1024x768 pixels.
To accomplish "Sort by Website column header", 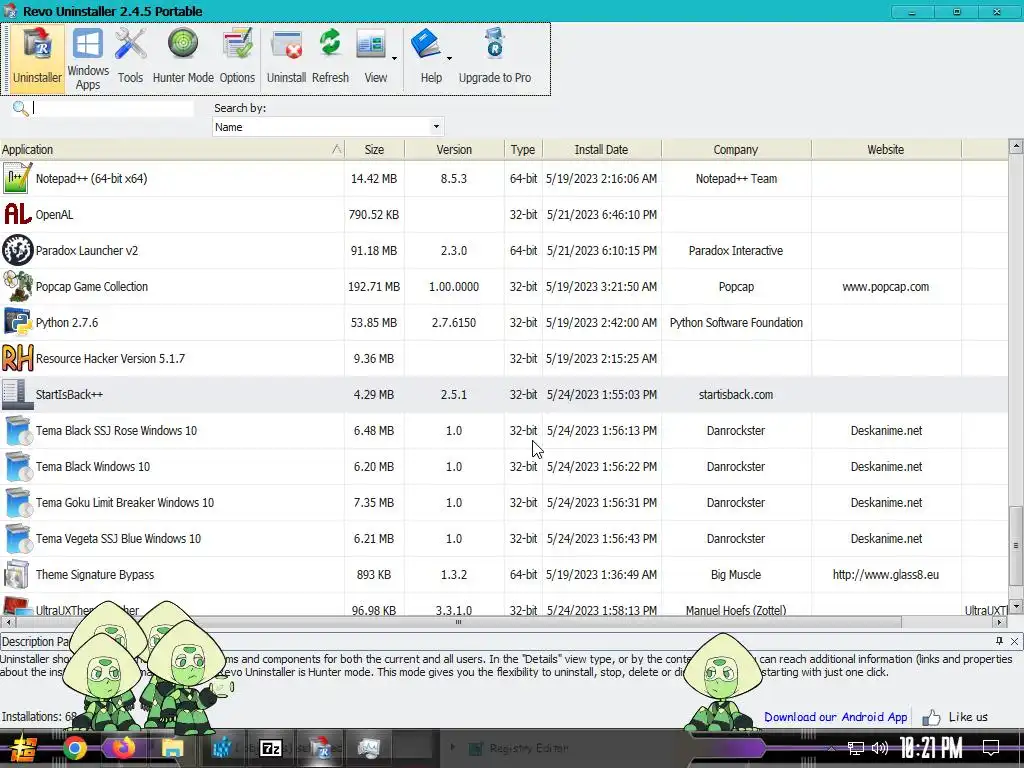I will tap(886, 150).
